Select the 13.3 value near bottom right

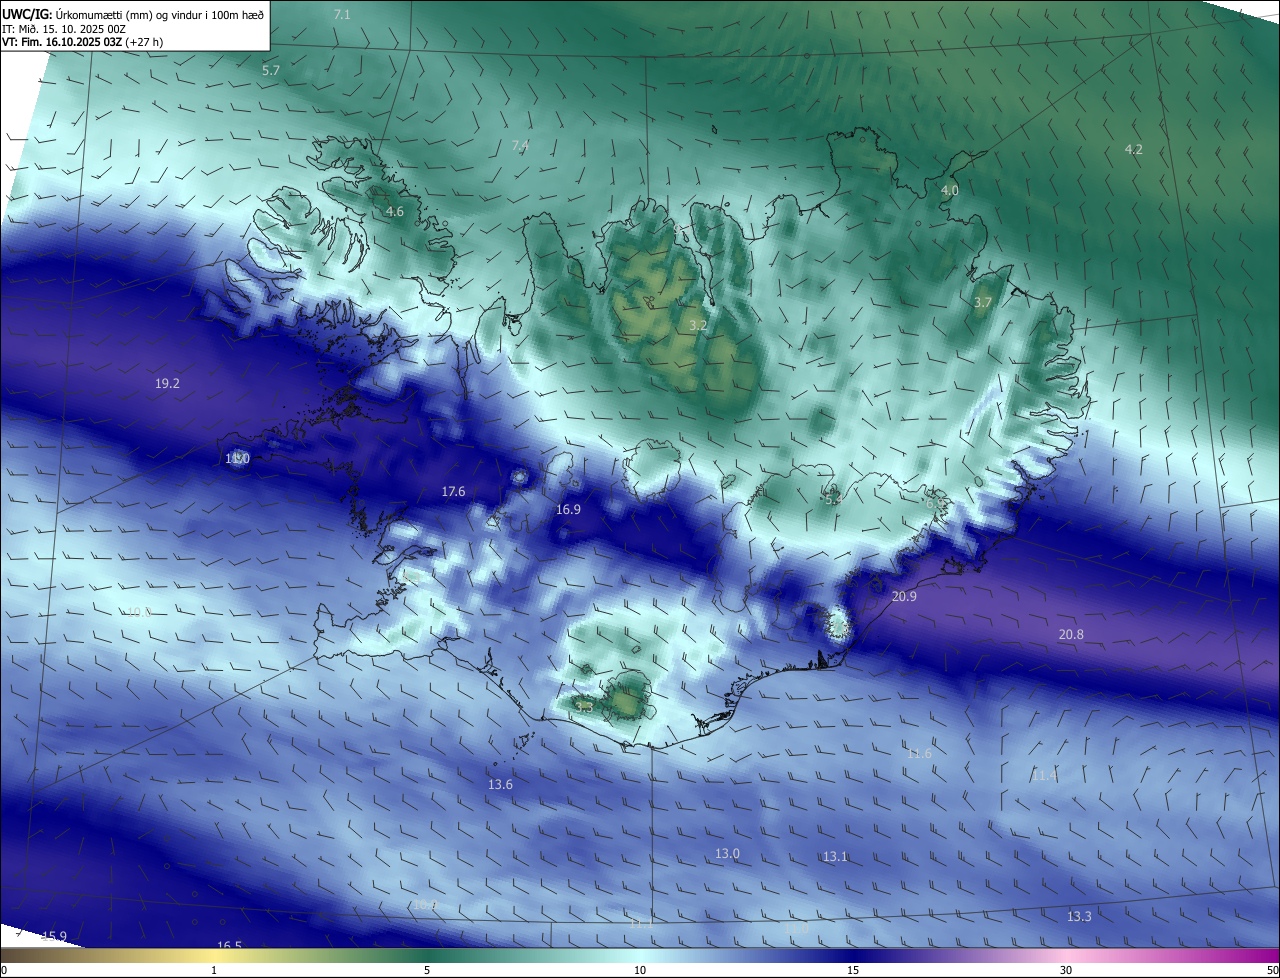(x=1079, y=916)
